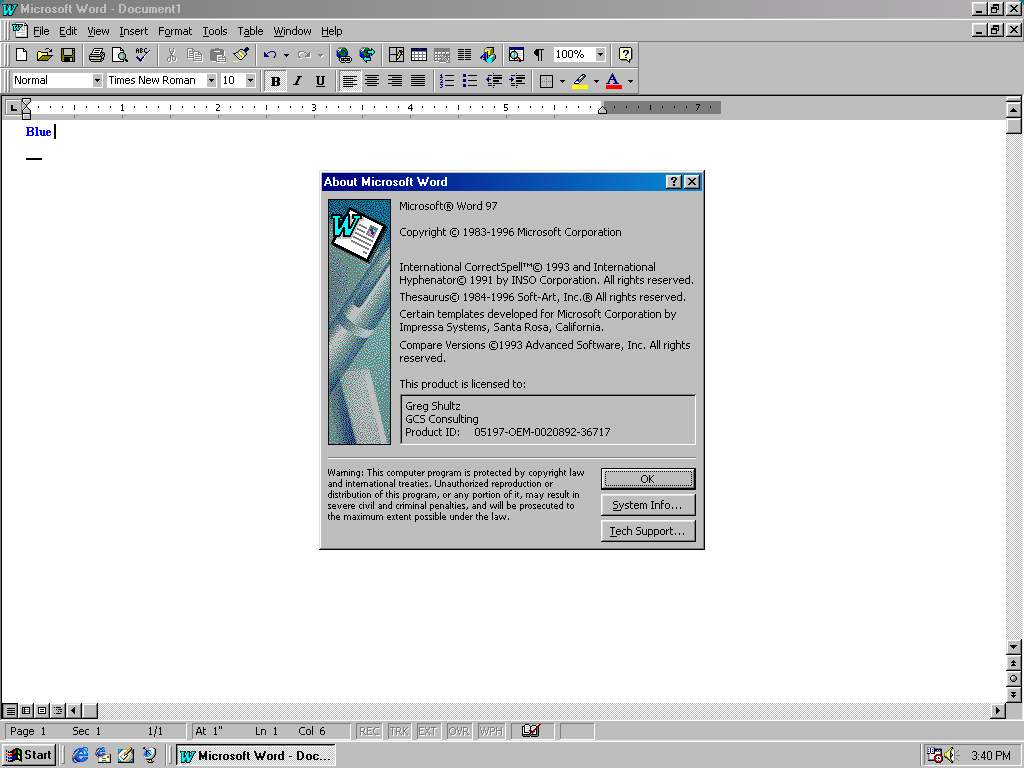Toggle Italic formatting button
Viewport: 1024px width, 768px height.
point(297,81)
